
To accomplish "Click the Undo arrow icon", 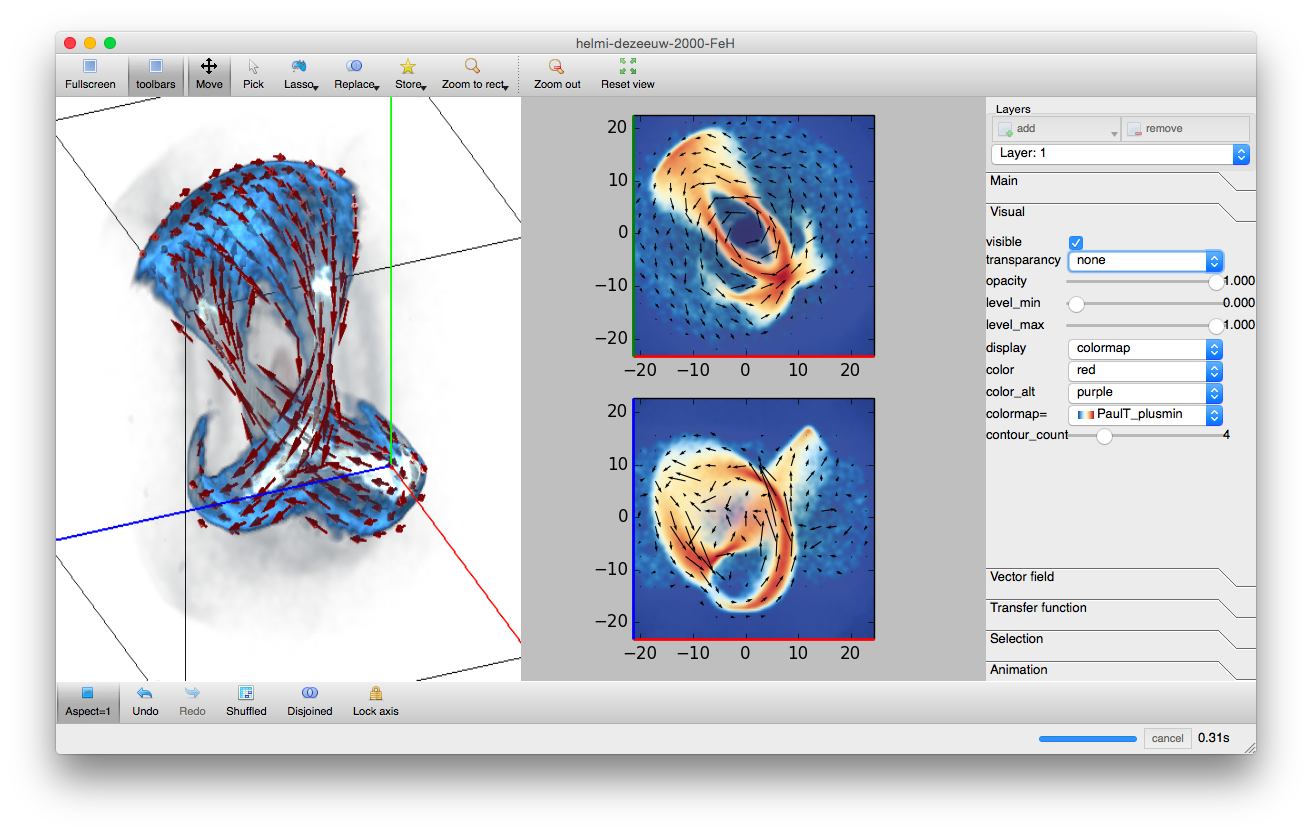I will point(145,700).
